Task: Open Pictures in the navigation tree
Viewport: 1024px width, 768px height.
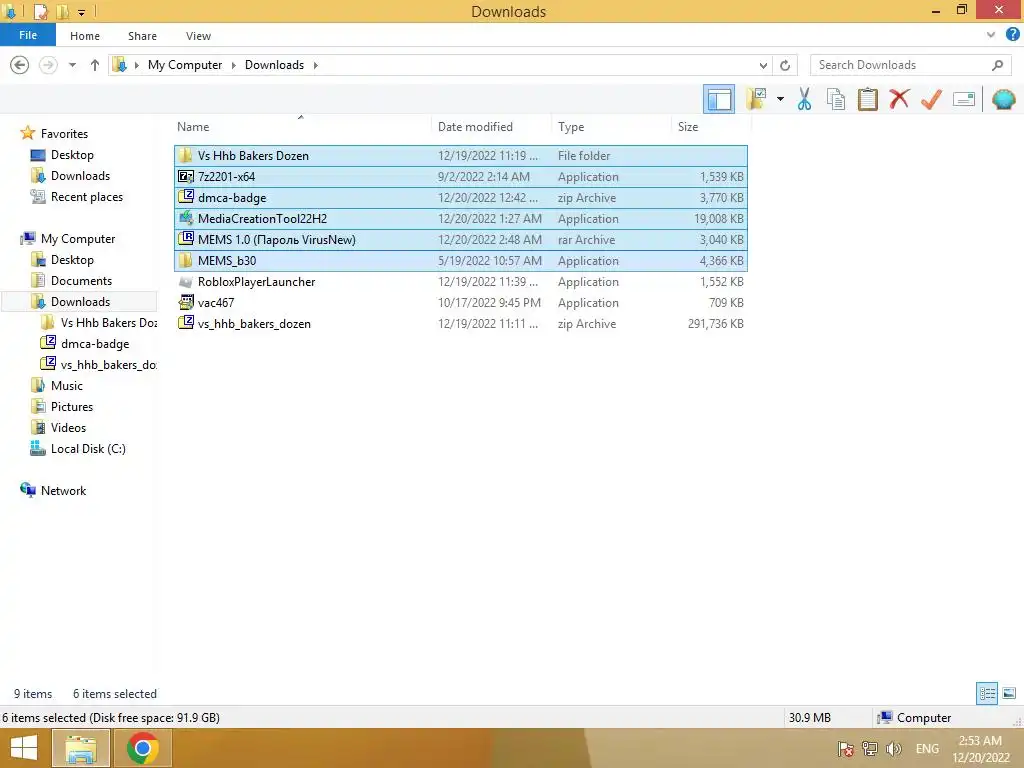Action: (72, 406)
